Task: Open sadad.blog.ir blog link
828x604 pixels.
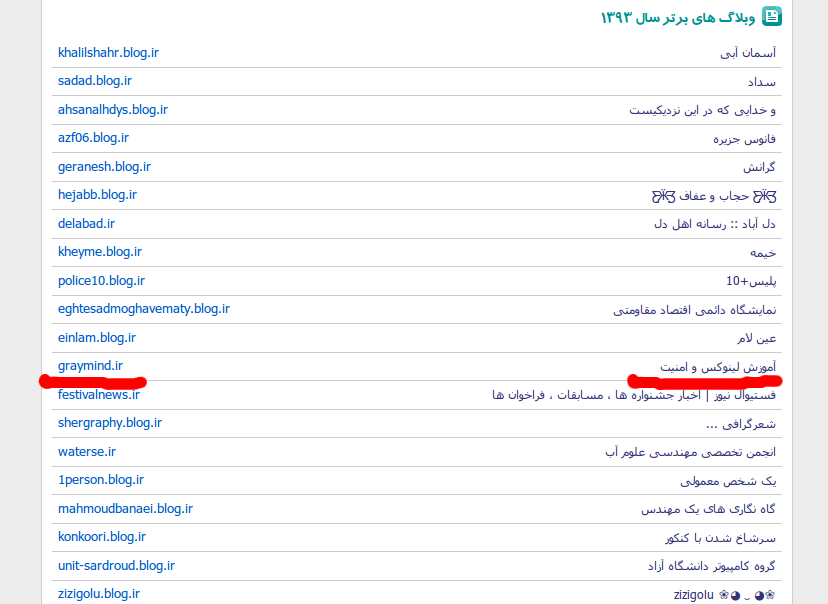Action: pos(95,81)
